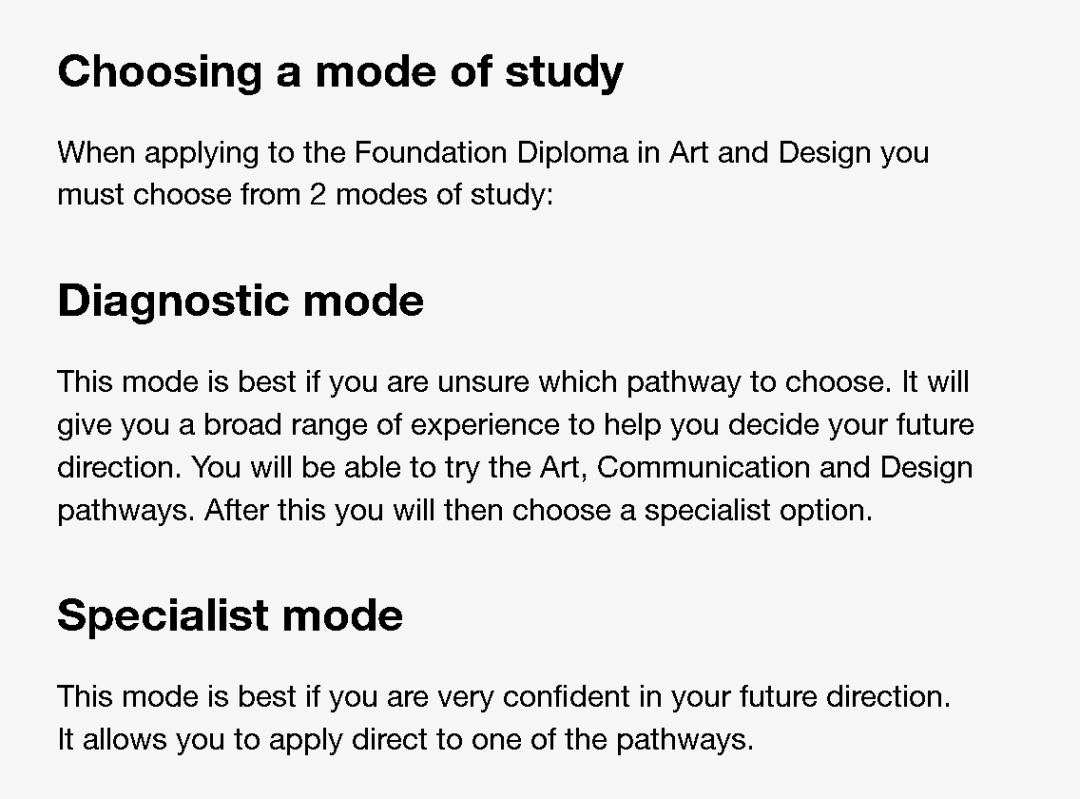Viewport: 1080px width, 799px height.
Task: Click the 'Specialist mode' heading
Action: tap(230, 615)
